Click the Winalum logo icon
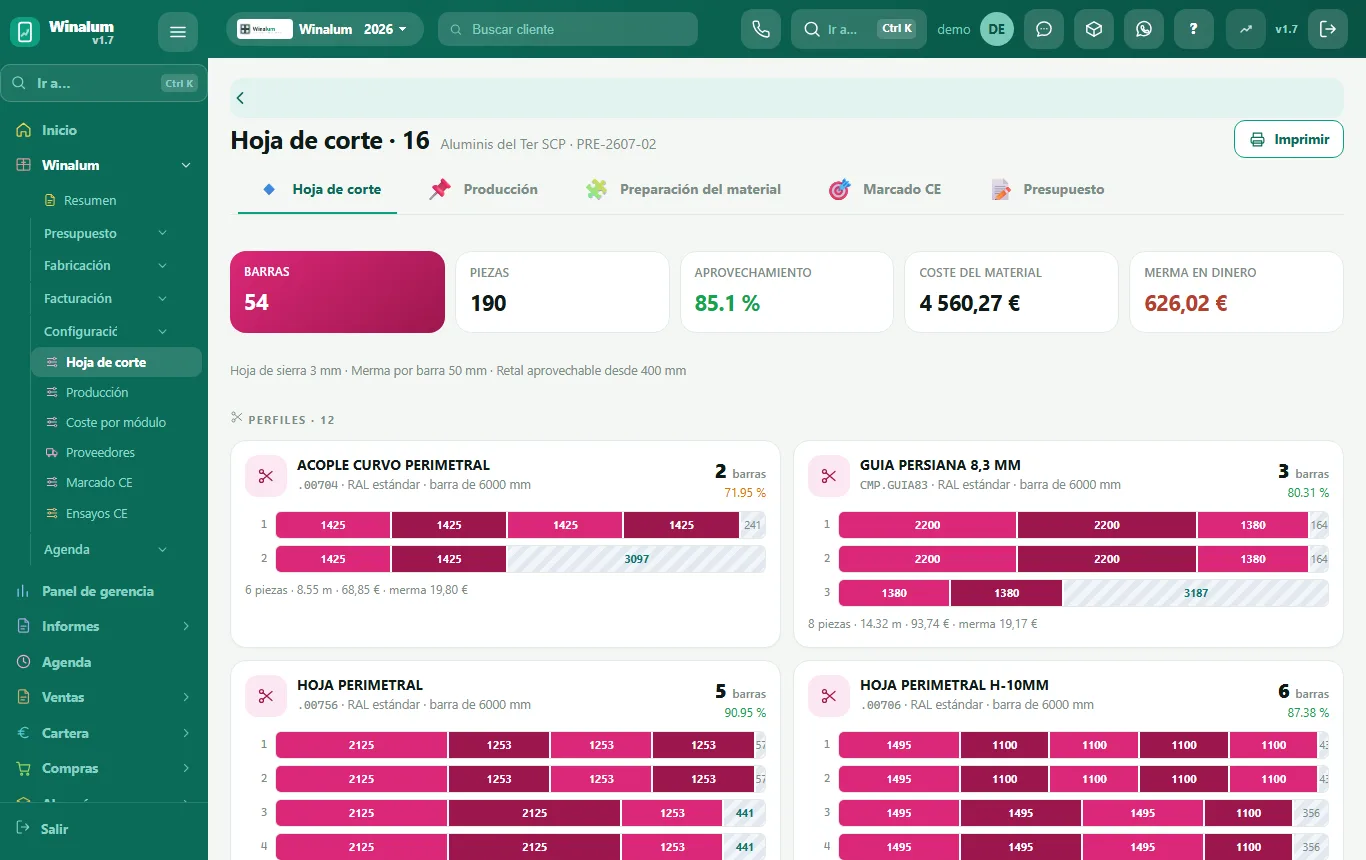Image resolution: width=1366 pixels, height=860 pixels. coord(25,32)
